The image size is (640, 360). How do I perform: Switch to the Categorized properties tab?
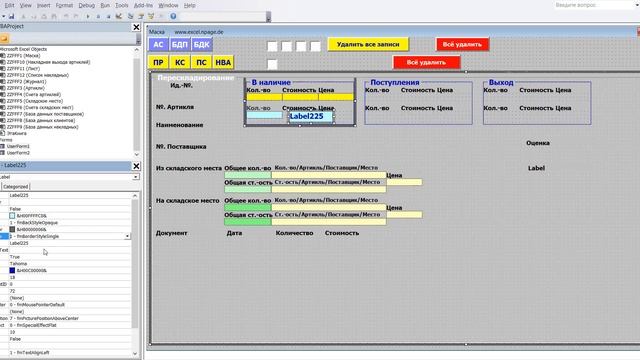(x=16, y=187)
